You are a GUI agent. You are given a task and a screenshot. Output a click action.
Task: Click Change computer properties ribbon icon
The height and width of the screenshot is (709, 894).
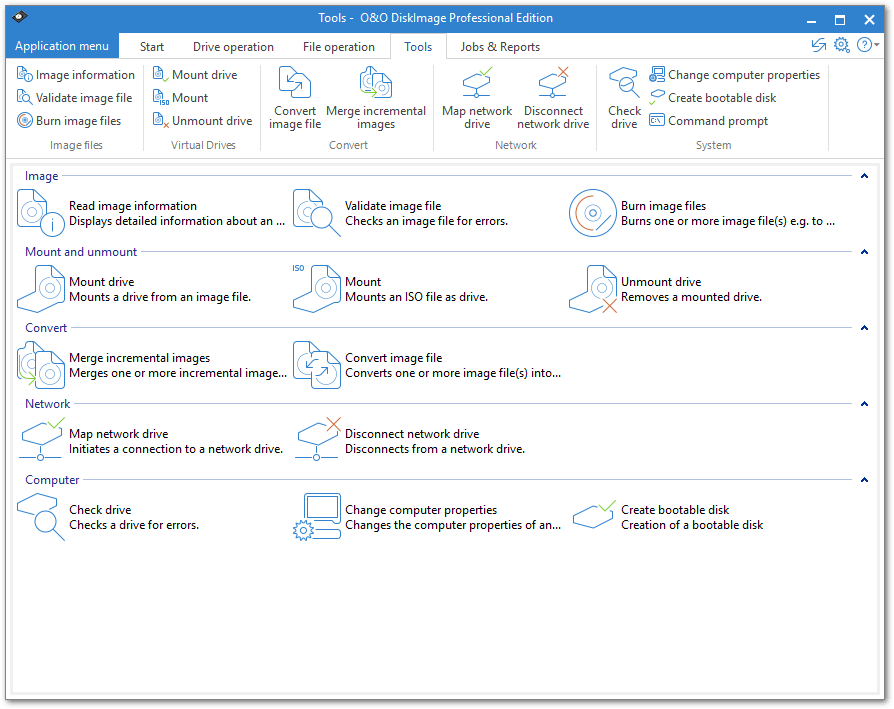click(x=657, y=75)
